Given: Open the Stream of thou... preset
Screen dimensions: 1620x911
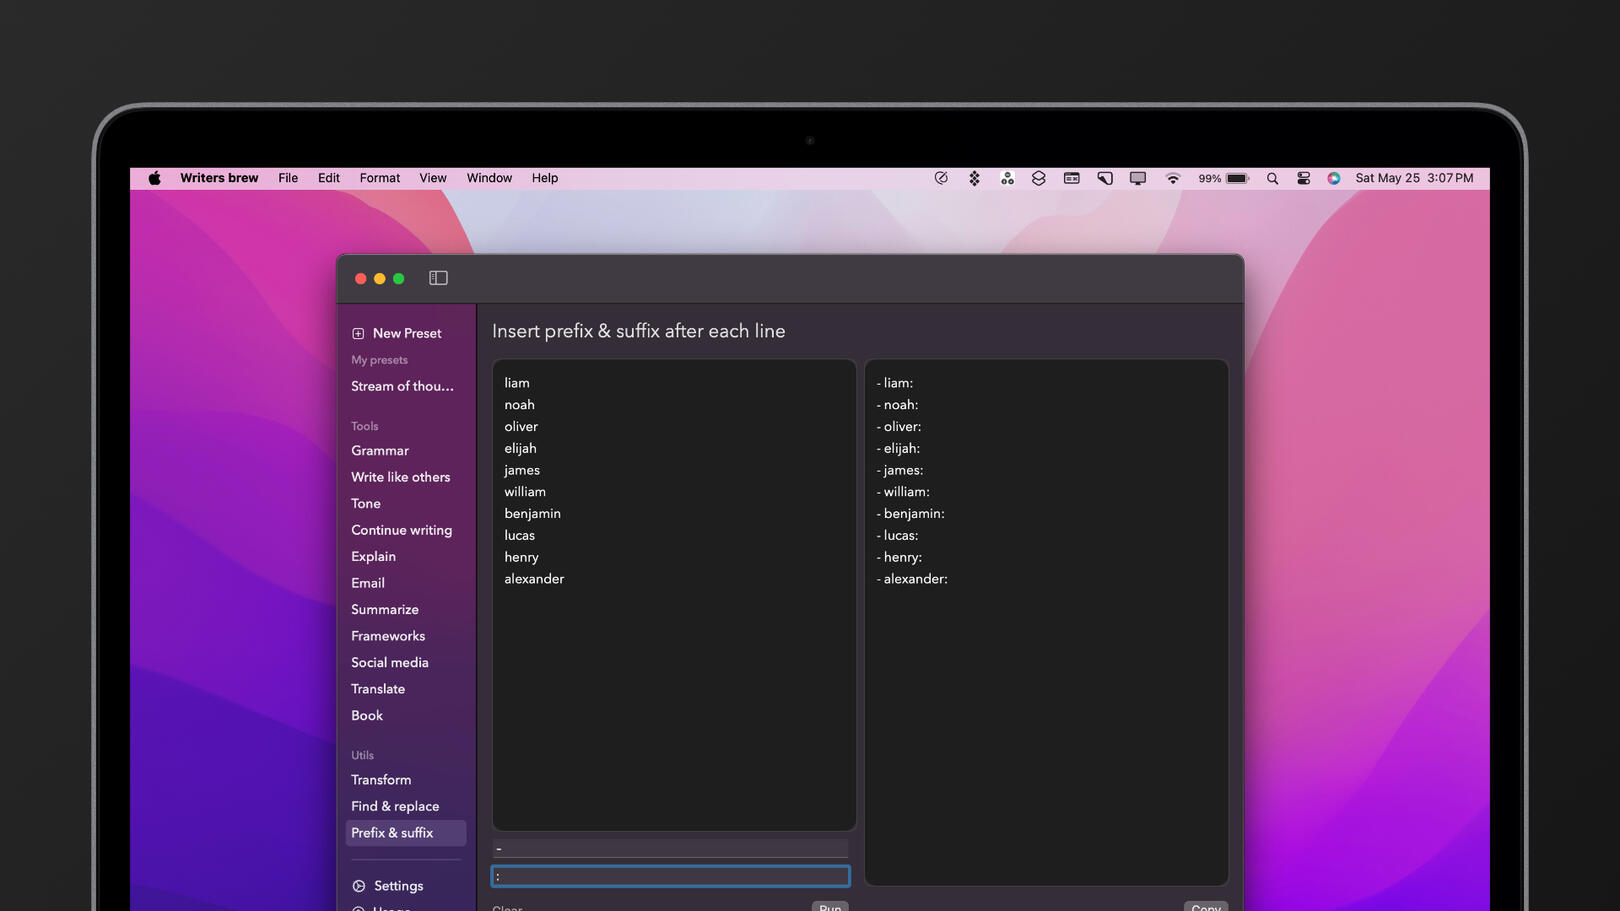Looking at the screenshot, I should point(402,386).
